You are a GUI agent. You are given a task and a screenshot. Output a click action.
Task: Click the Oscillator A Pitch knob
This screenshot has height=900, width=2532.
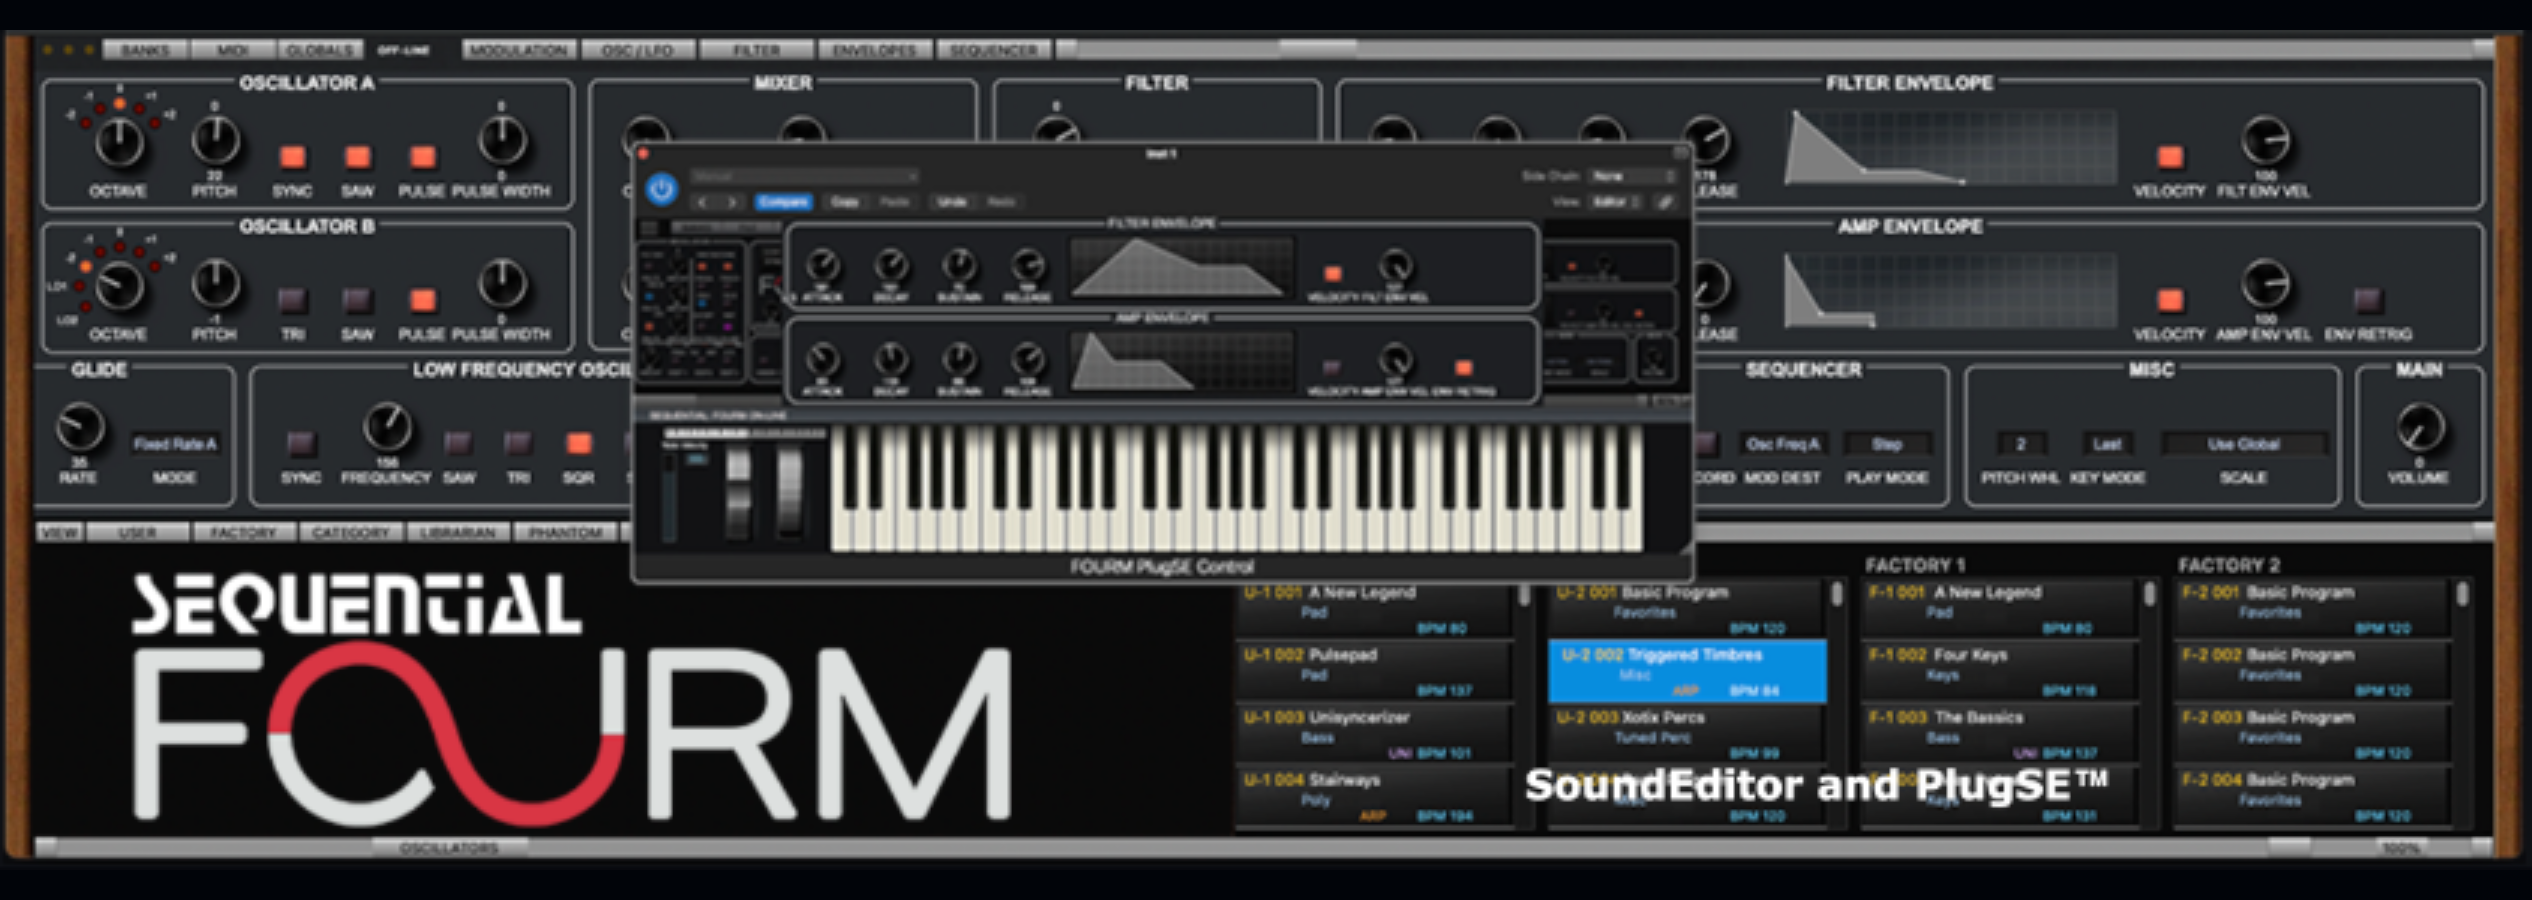[x=215, y=140]
